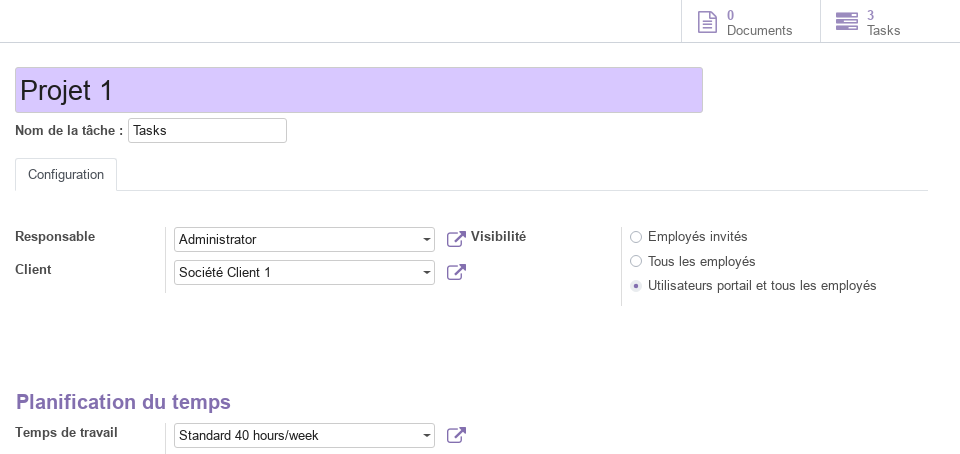Open the 0 Documents stat button
Image resolution: width=960 pixels, height=454 pixels.
tap(751, 22)
